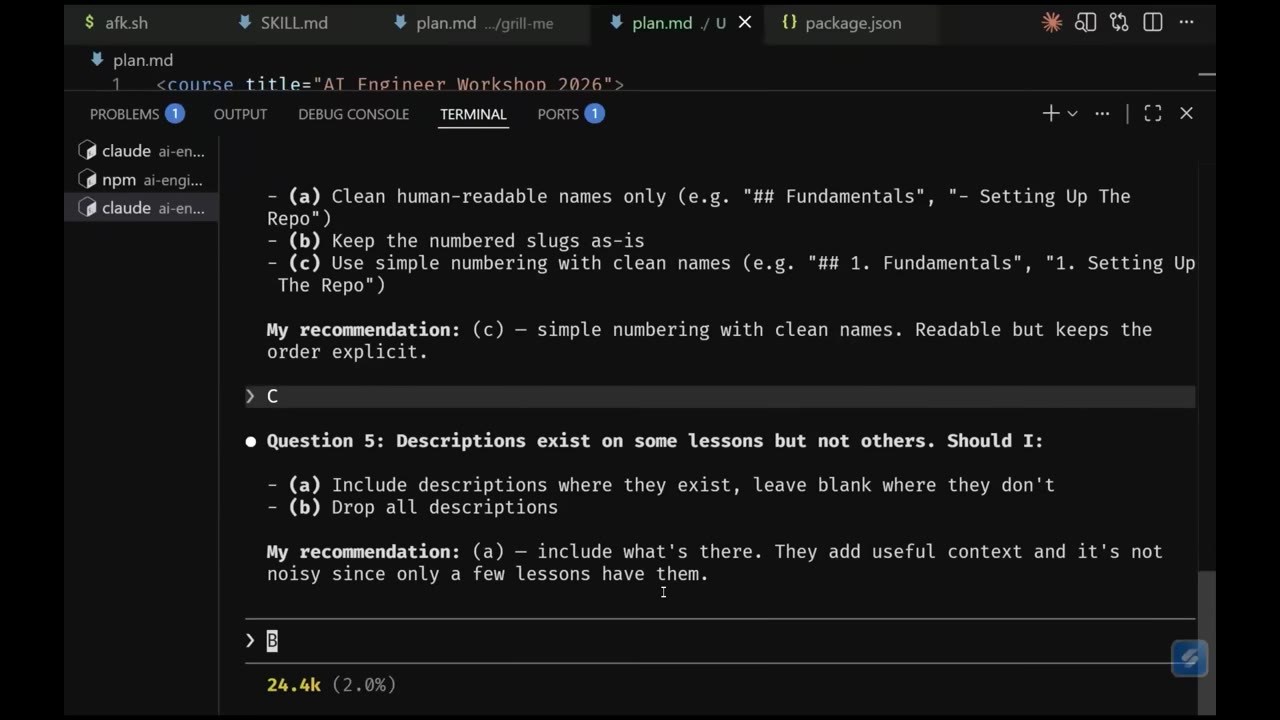Open markdown preview to the side
This screenshot has width=1280, height=720.
pos(1085,23)
